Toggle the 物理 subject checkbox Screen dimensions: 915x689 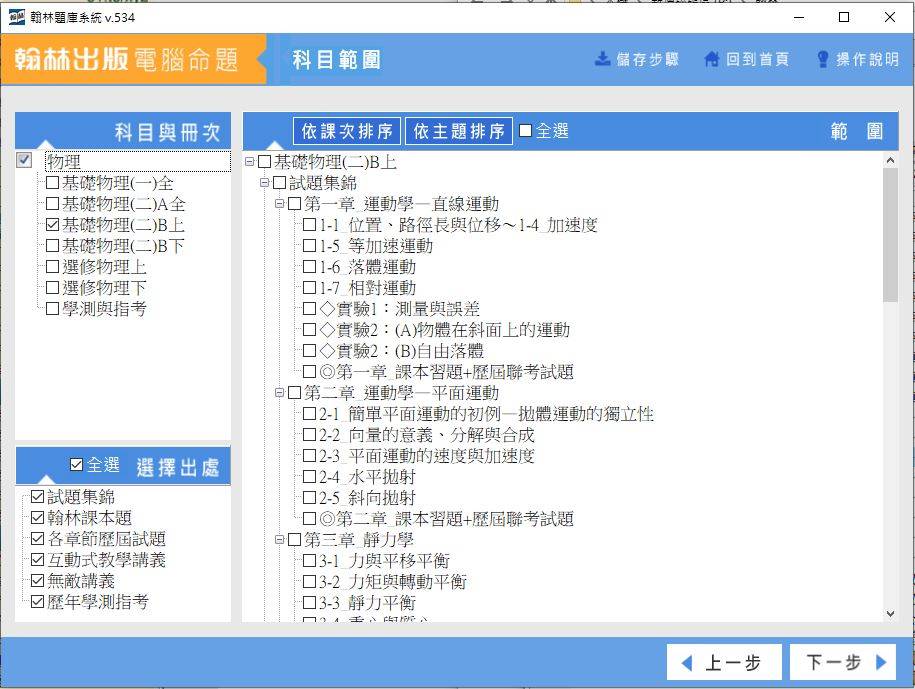[x=24, y=160]
